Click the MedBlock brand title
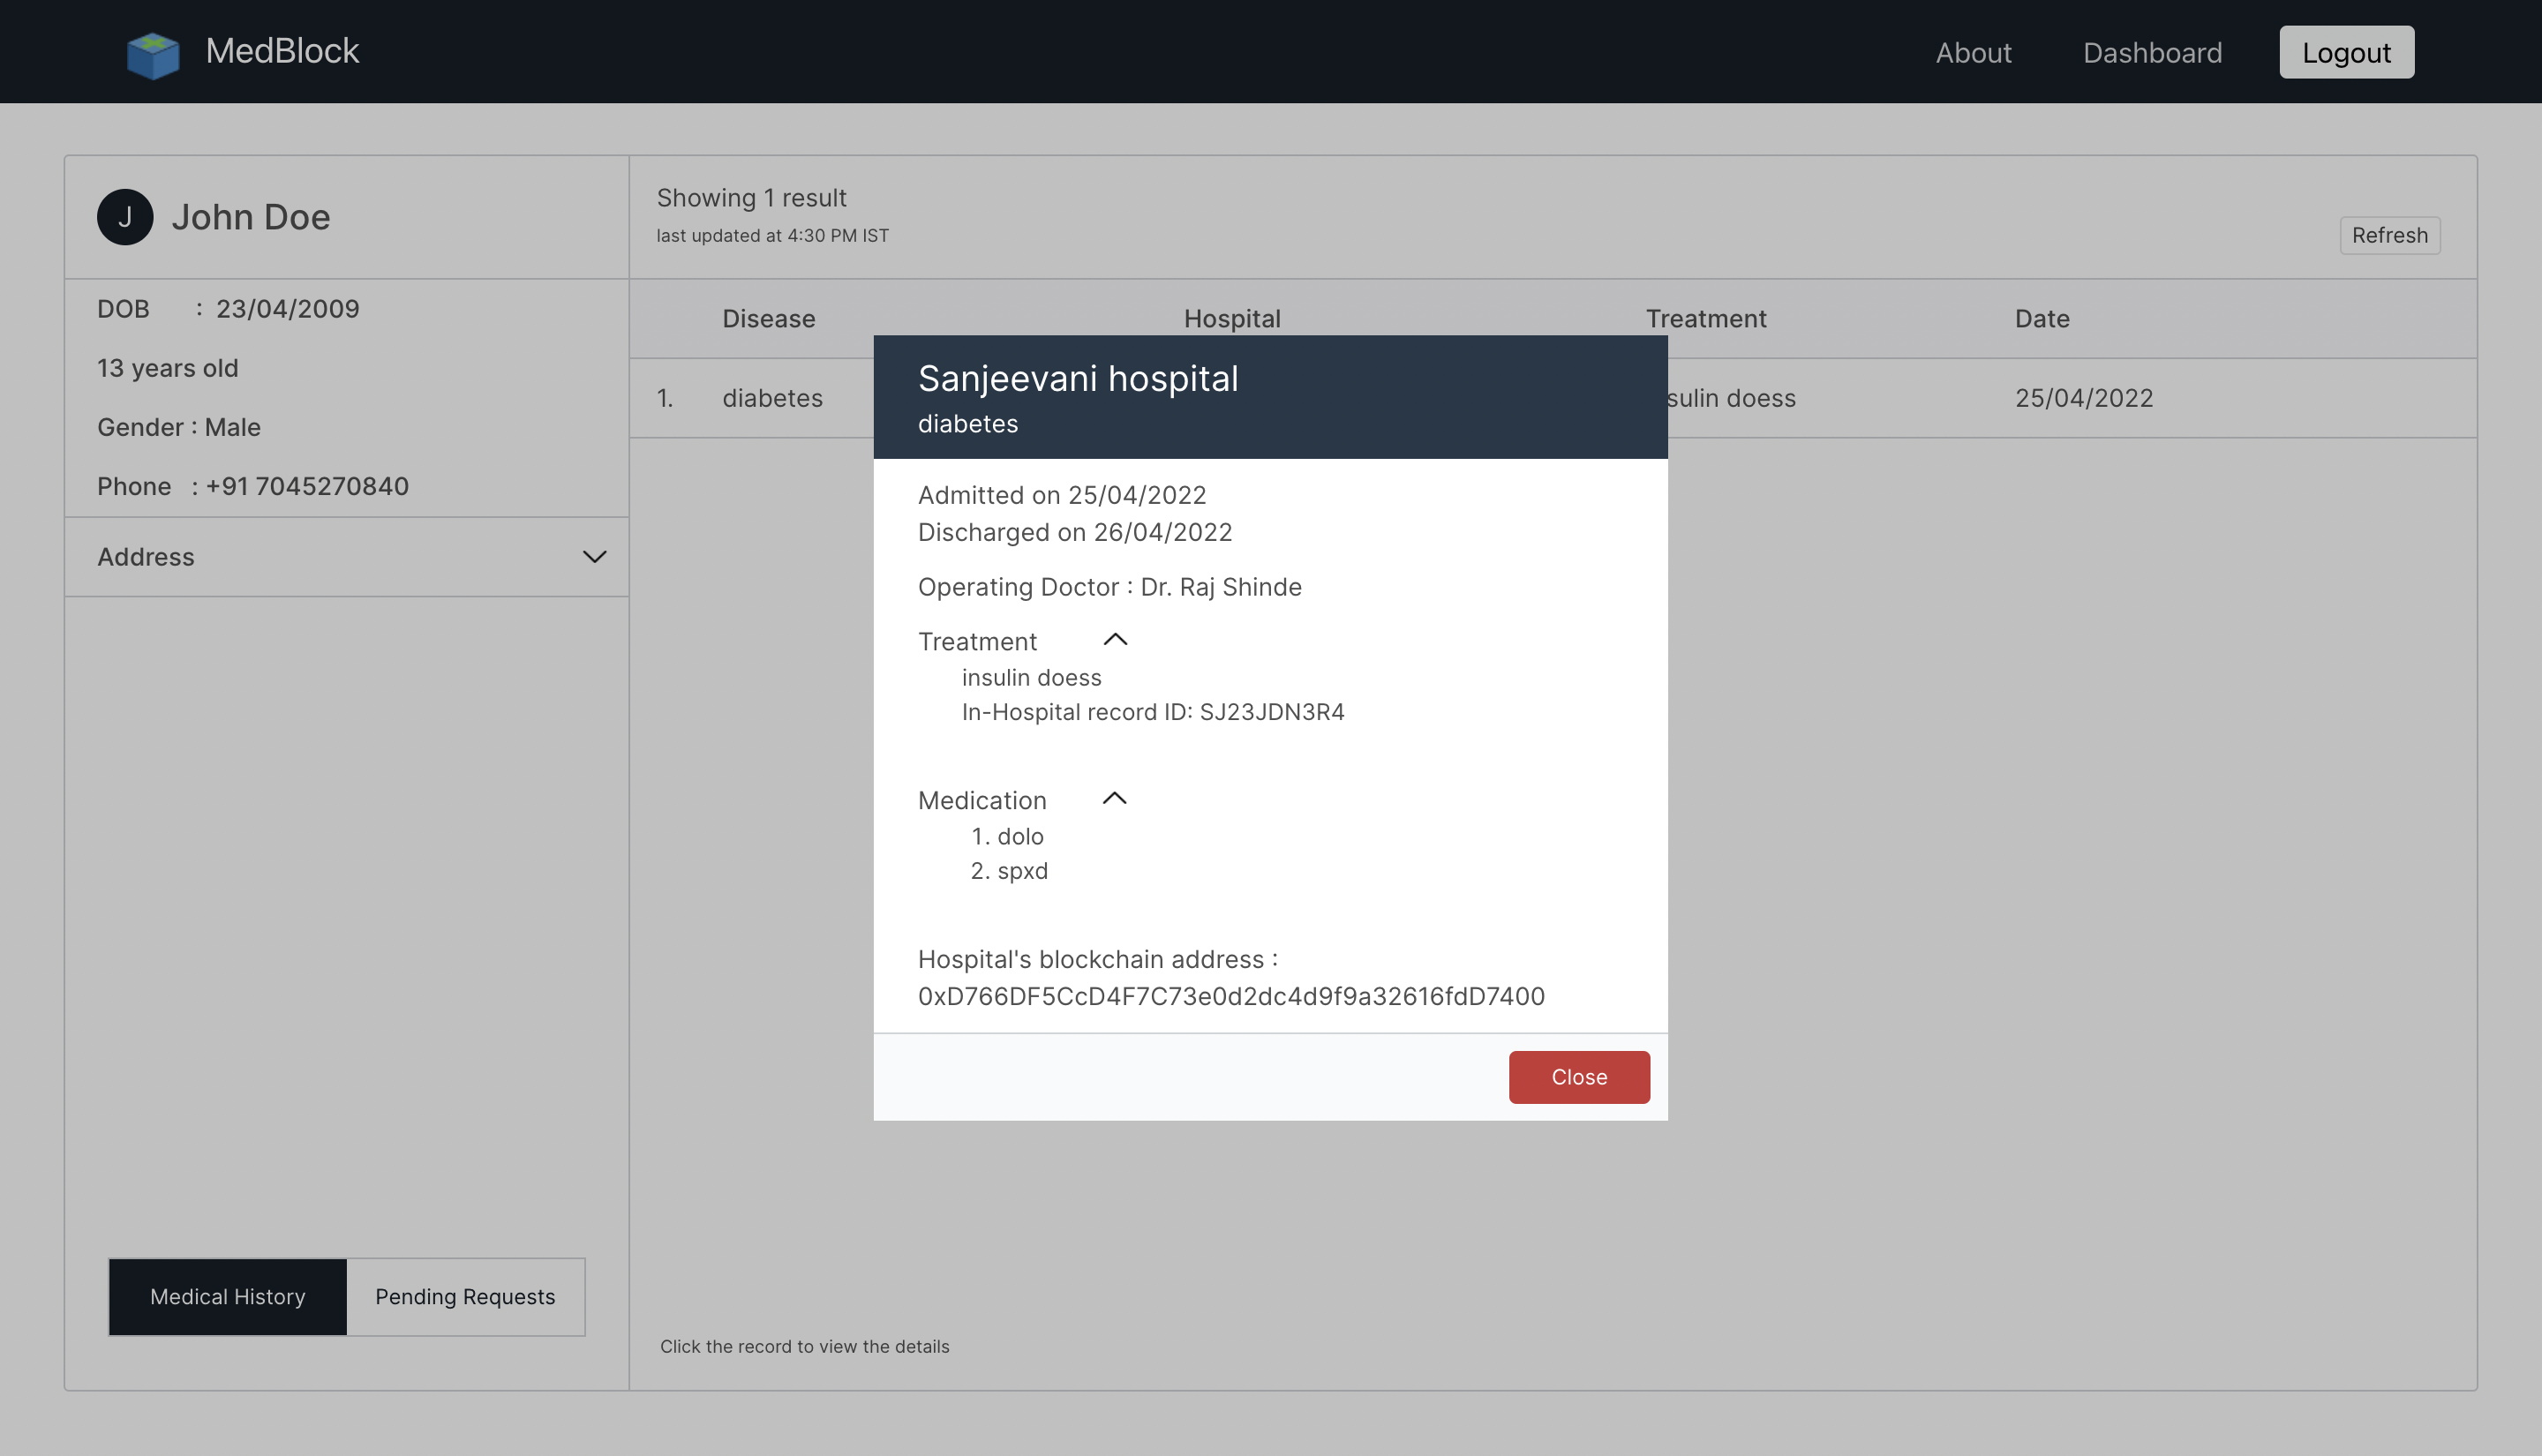Screen dimensions: 2542x1456 282,51
